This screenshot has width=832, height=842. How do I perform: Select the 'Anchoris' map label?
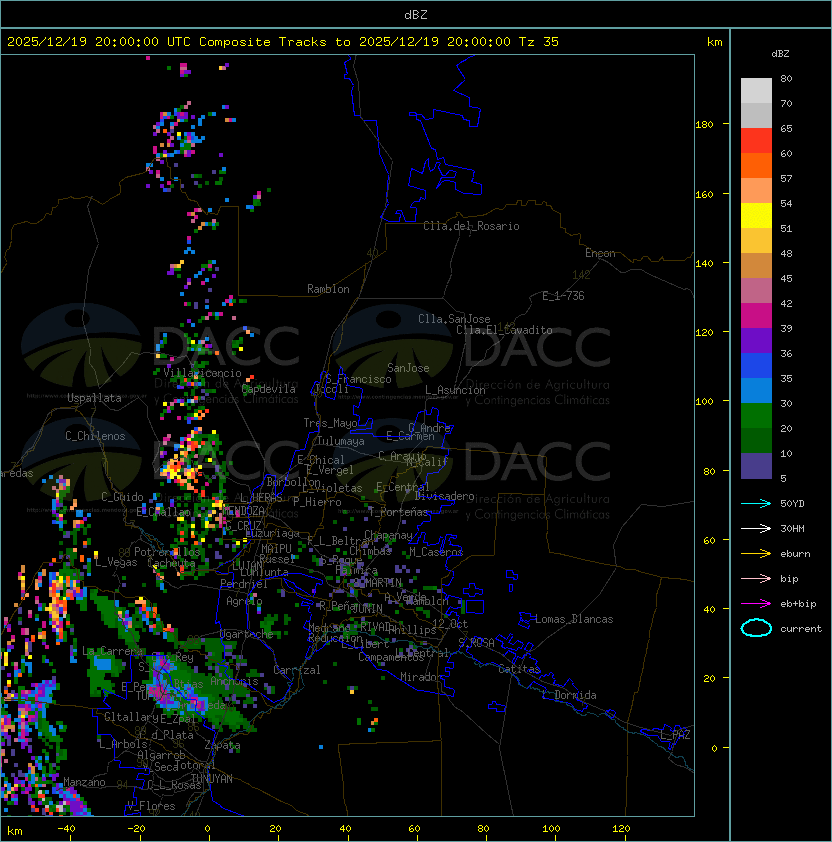[234, 681]
